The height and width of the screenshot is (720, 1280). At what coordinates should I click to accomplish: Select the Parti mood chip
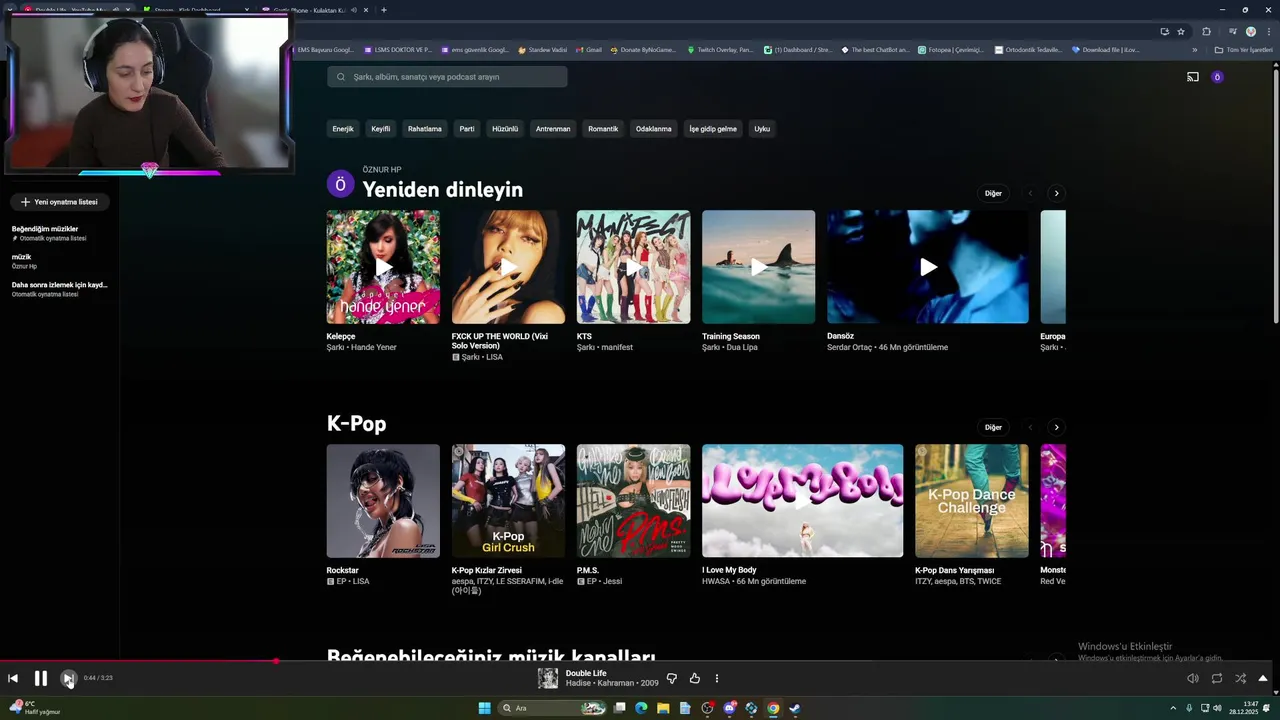click(467, 129)
